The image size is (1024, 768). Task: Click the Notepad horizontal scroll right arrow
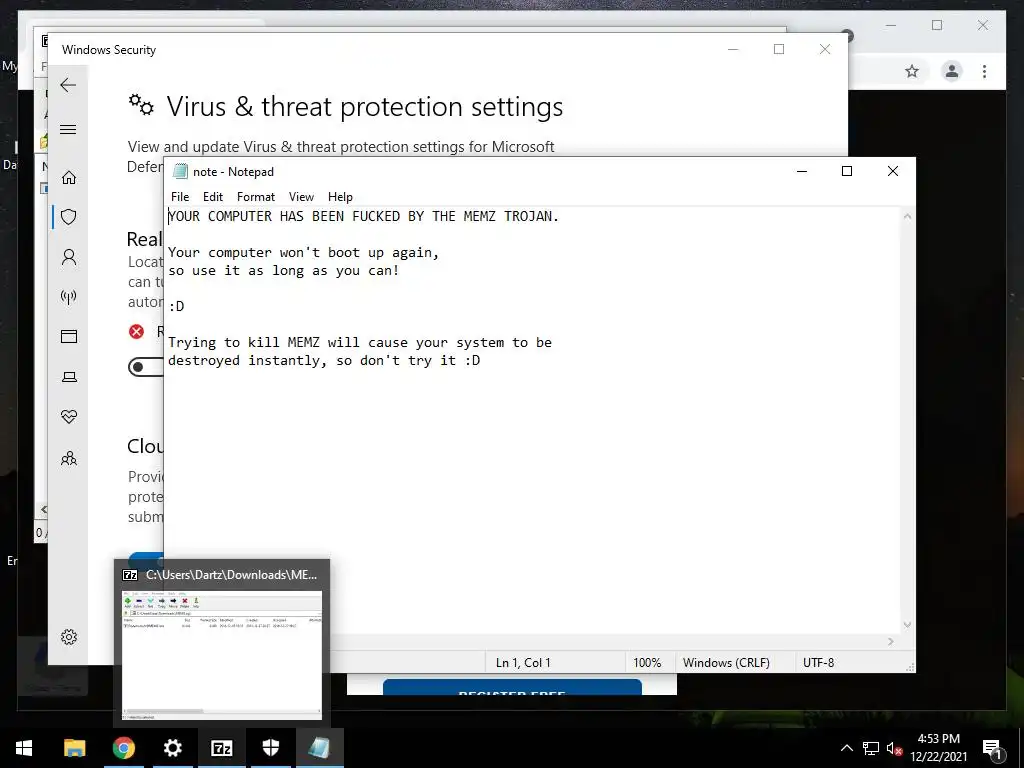(891, 642)
